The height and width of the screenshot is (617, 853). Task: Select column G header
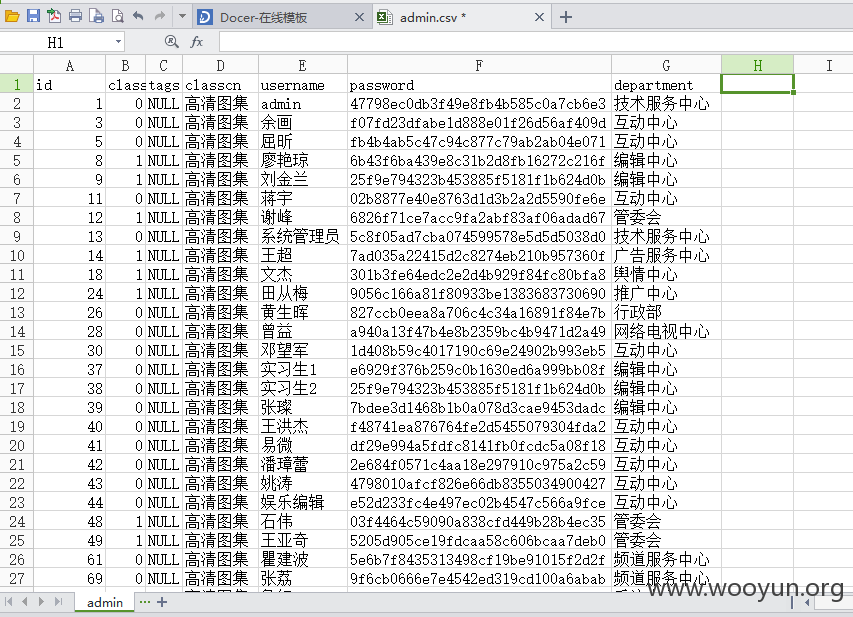pos(666,66)
